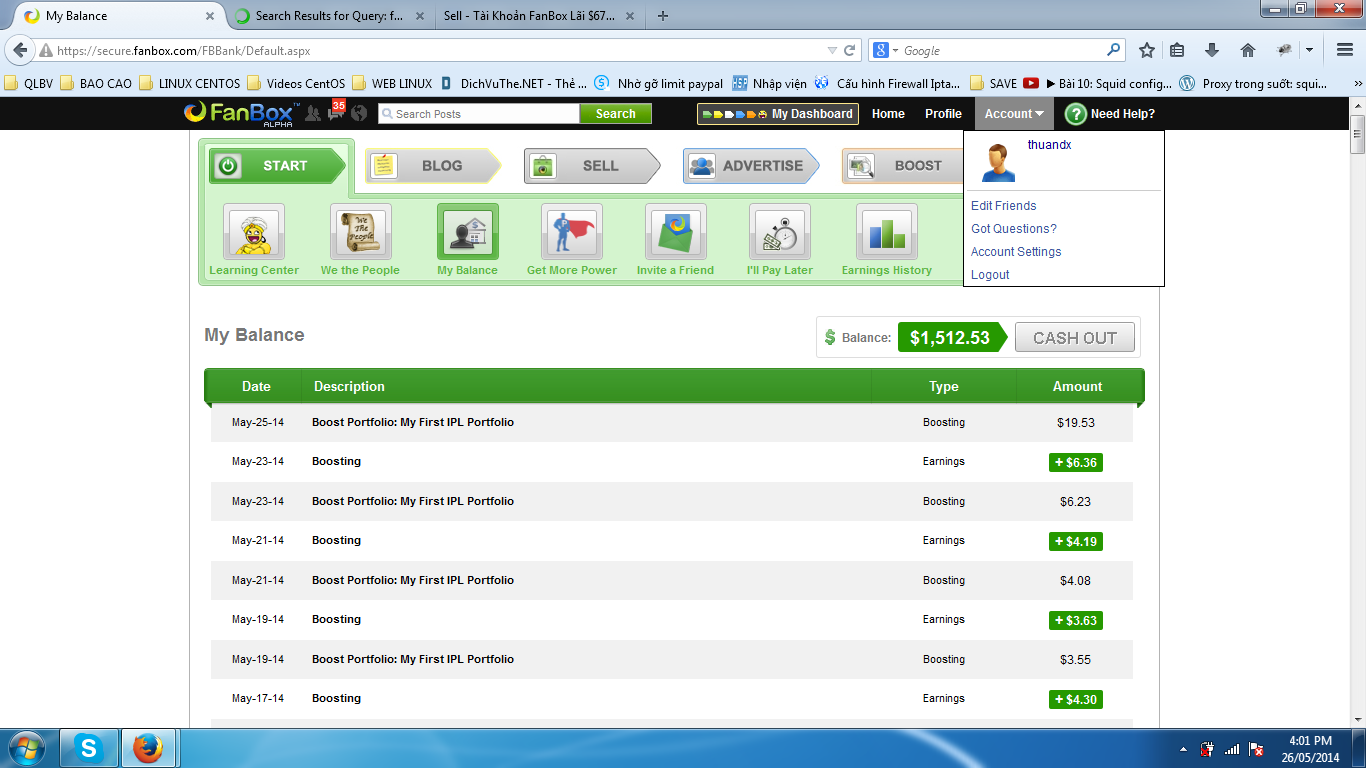This screenshot has height=768, width=1366.
Task: Open Skype from the taskbar
Action: (x=89, y=747)
